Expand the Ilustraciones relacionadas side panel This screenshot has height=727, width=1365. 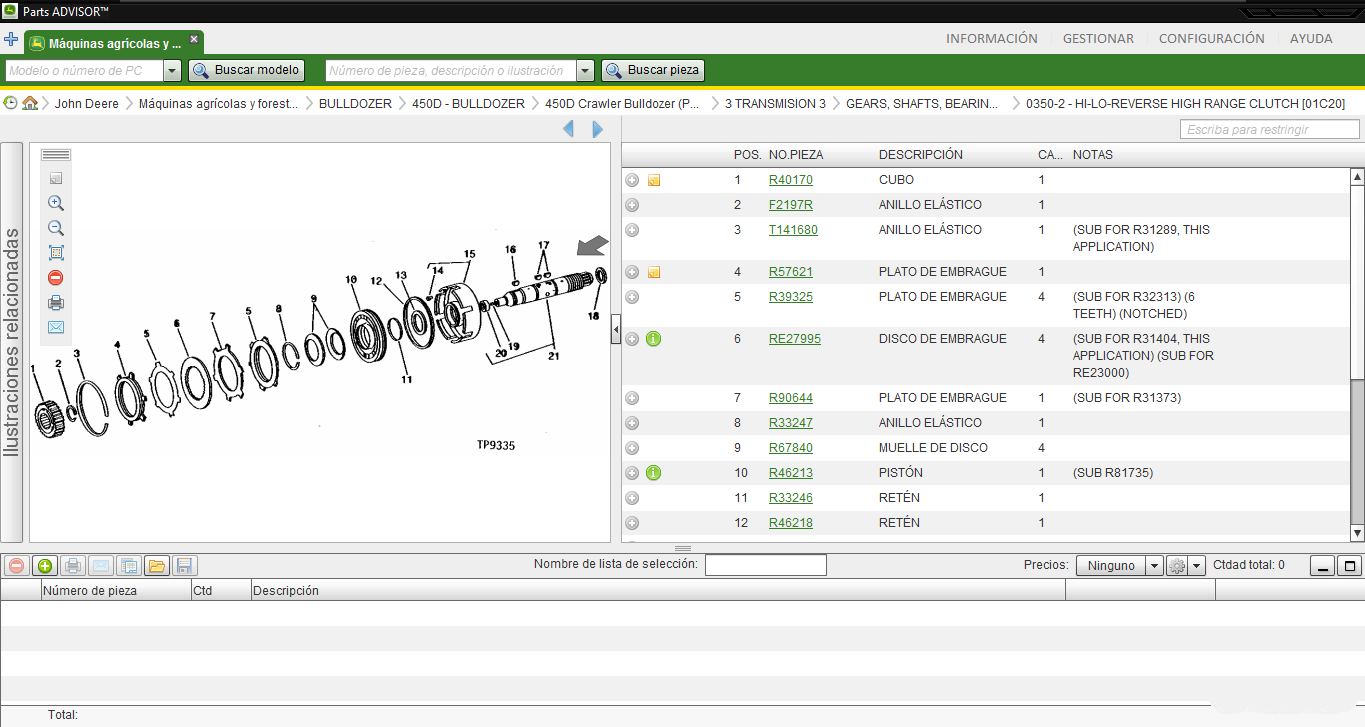[11, 343]
